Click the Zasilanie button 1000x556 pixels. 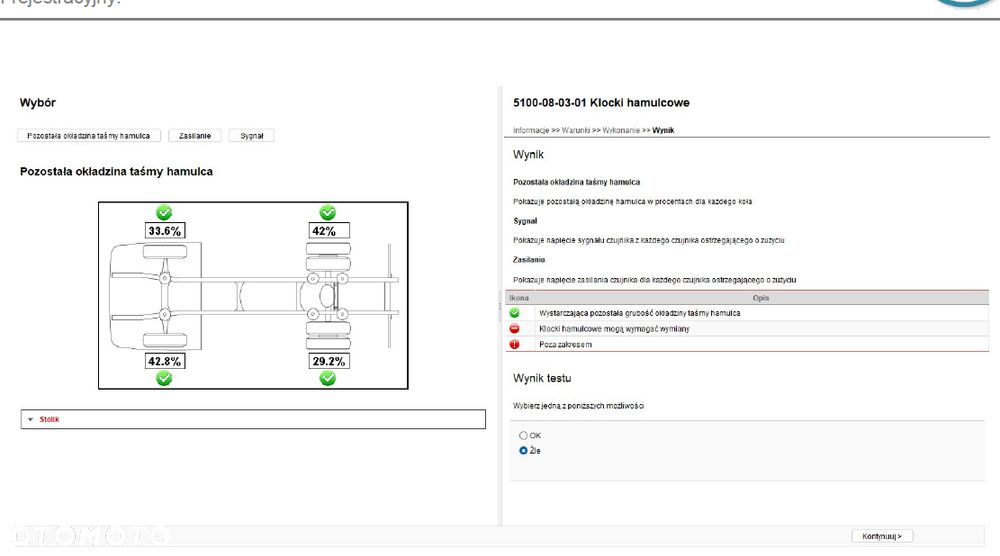point(195,136)
